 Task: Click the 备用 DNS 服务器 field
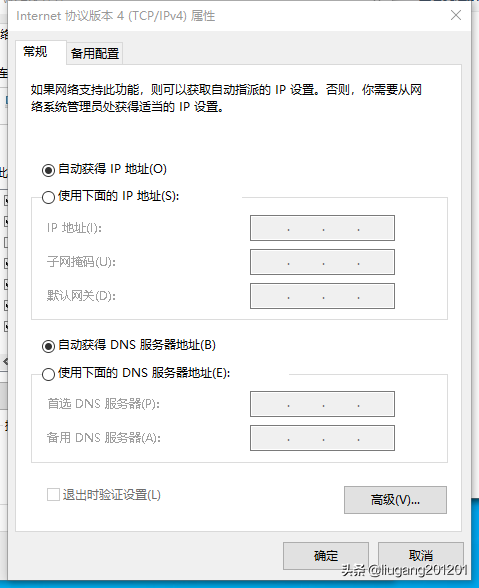coord(322,438)
